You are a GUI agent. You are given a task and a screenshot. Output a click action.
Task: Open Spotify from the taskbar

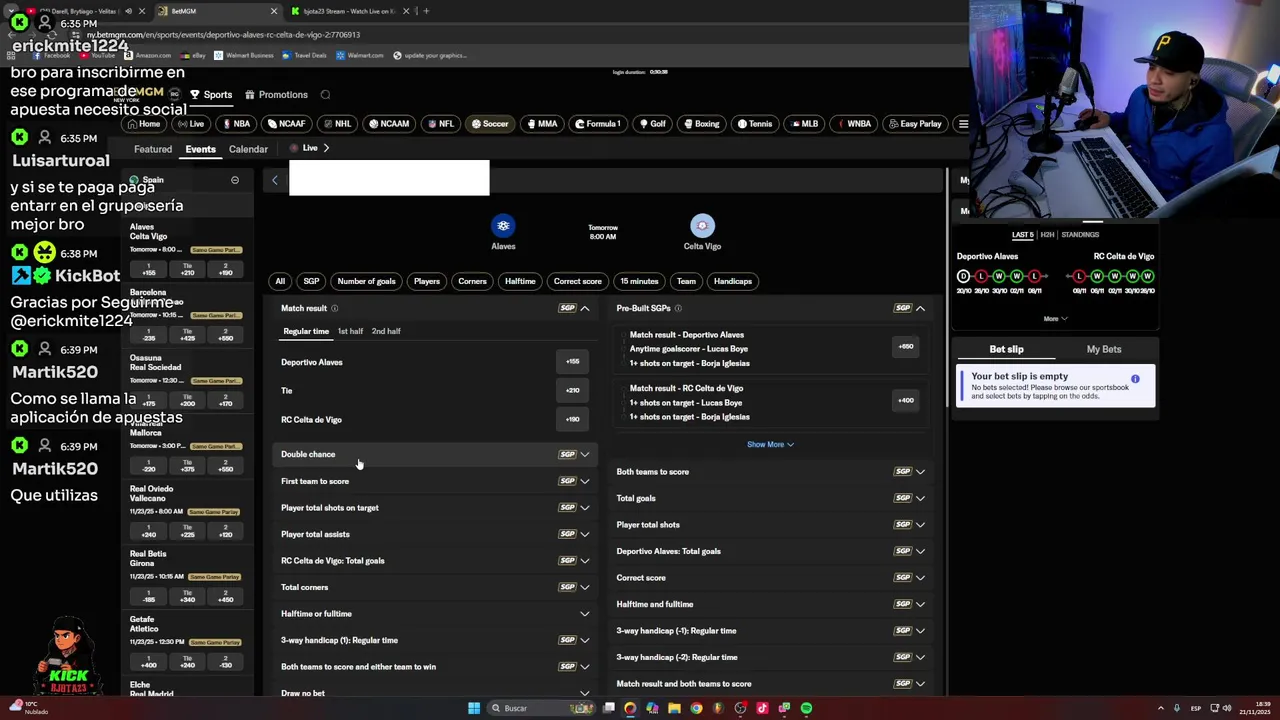(x=806, y=708)
